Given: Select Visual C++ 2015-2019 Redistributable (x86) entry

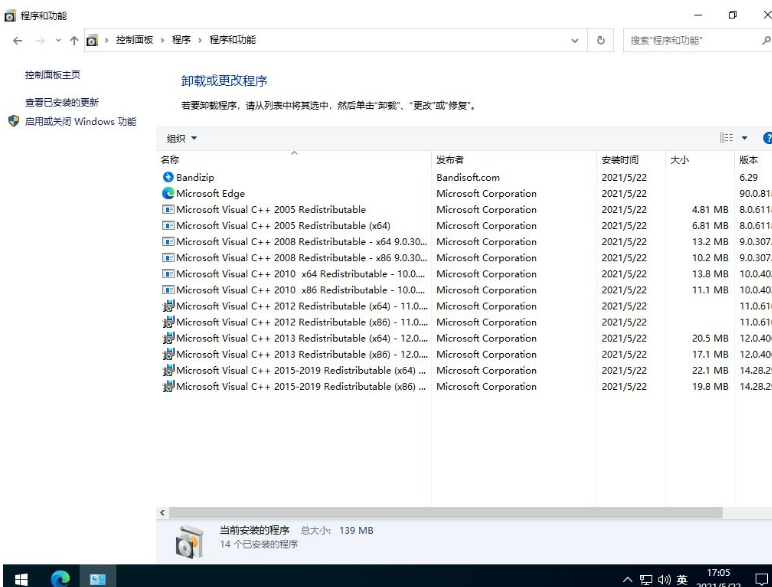Looking at the screenshot, I should click(301, 387).
